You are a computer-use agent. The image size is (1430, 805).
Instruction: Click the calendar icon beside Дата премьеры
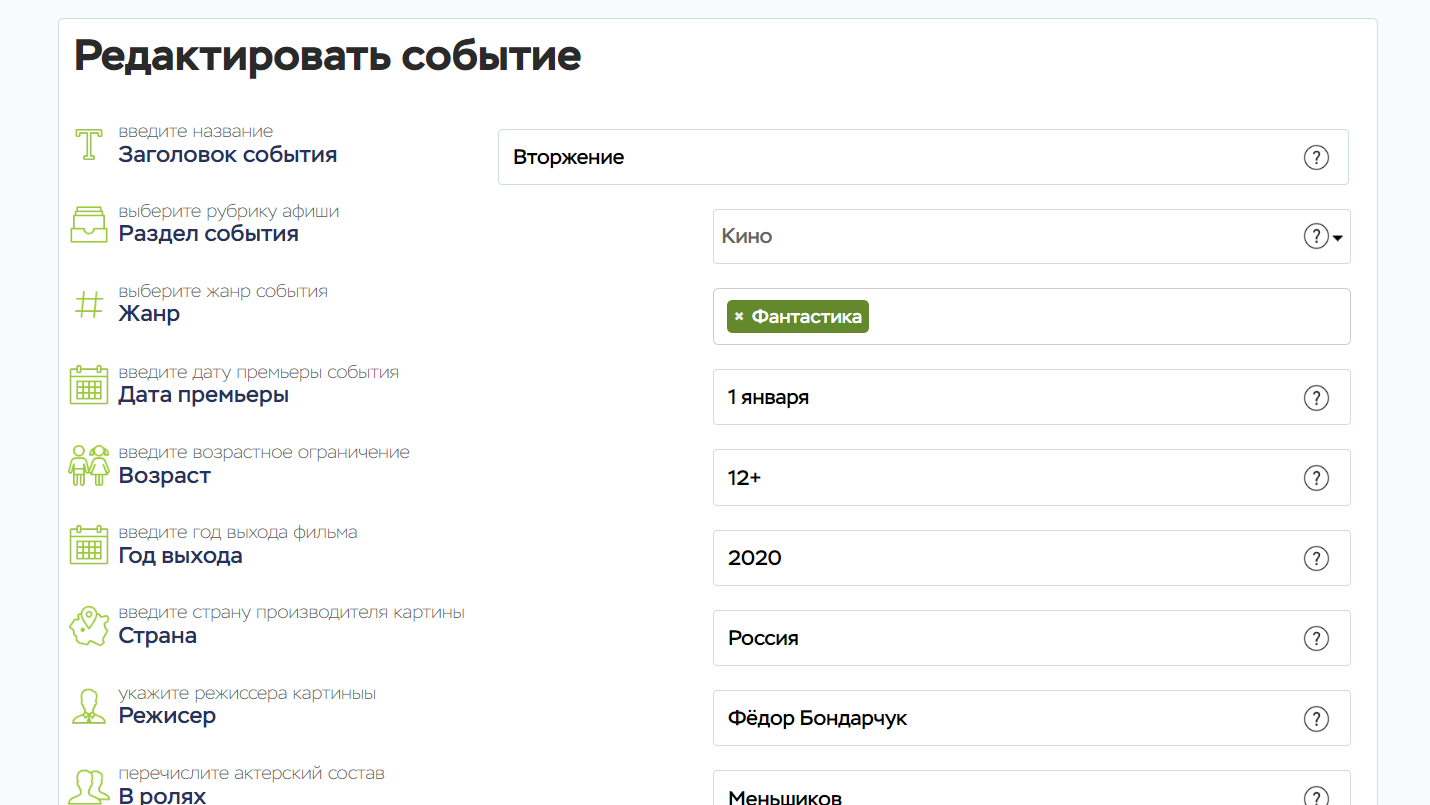pos(88,385)
